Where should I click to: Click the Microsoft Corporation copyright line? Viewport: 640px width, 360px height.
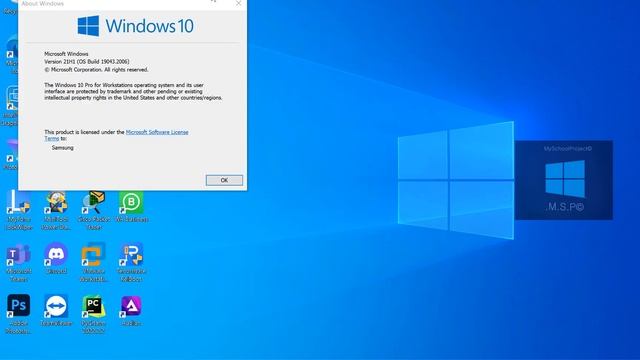pos(96,70)
